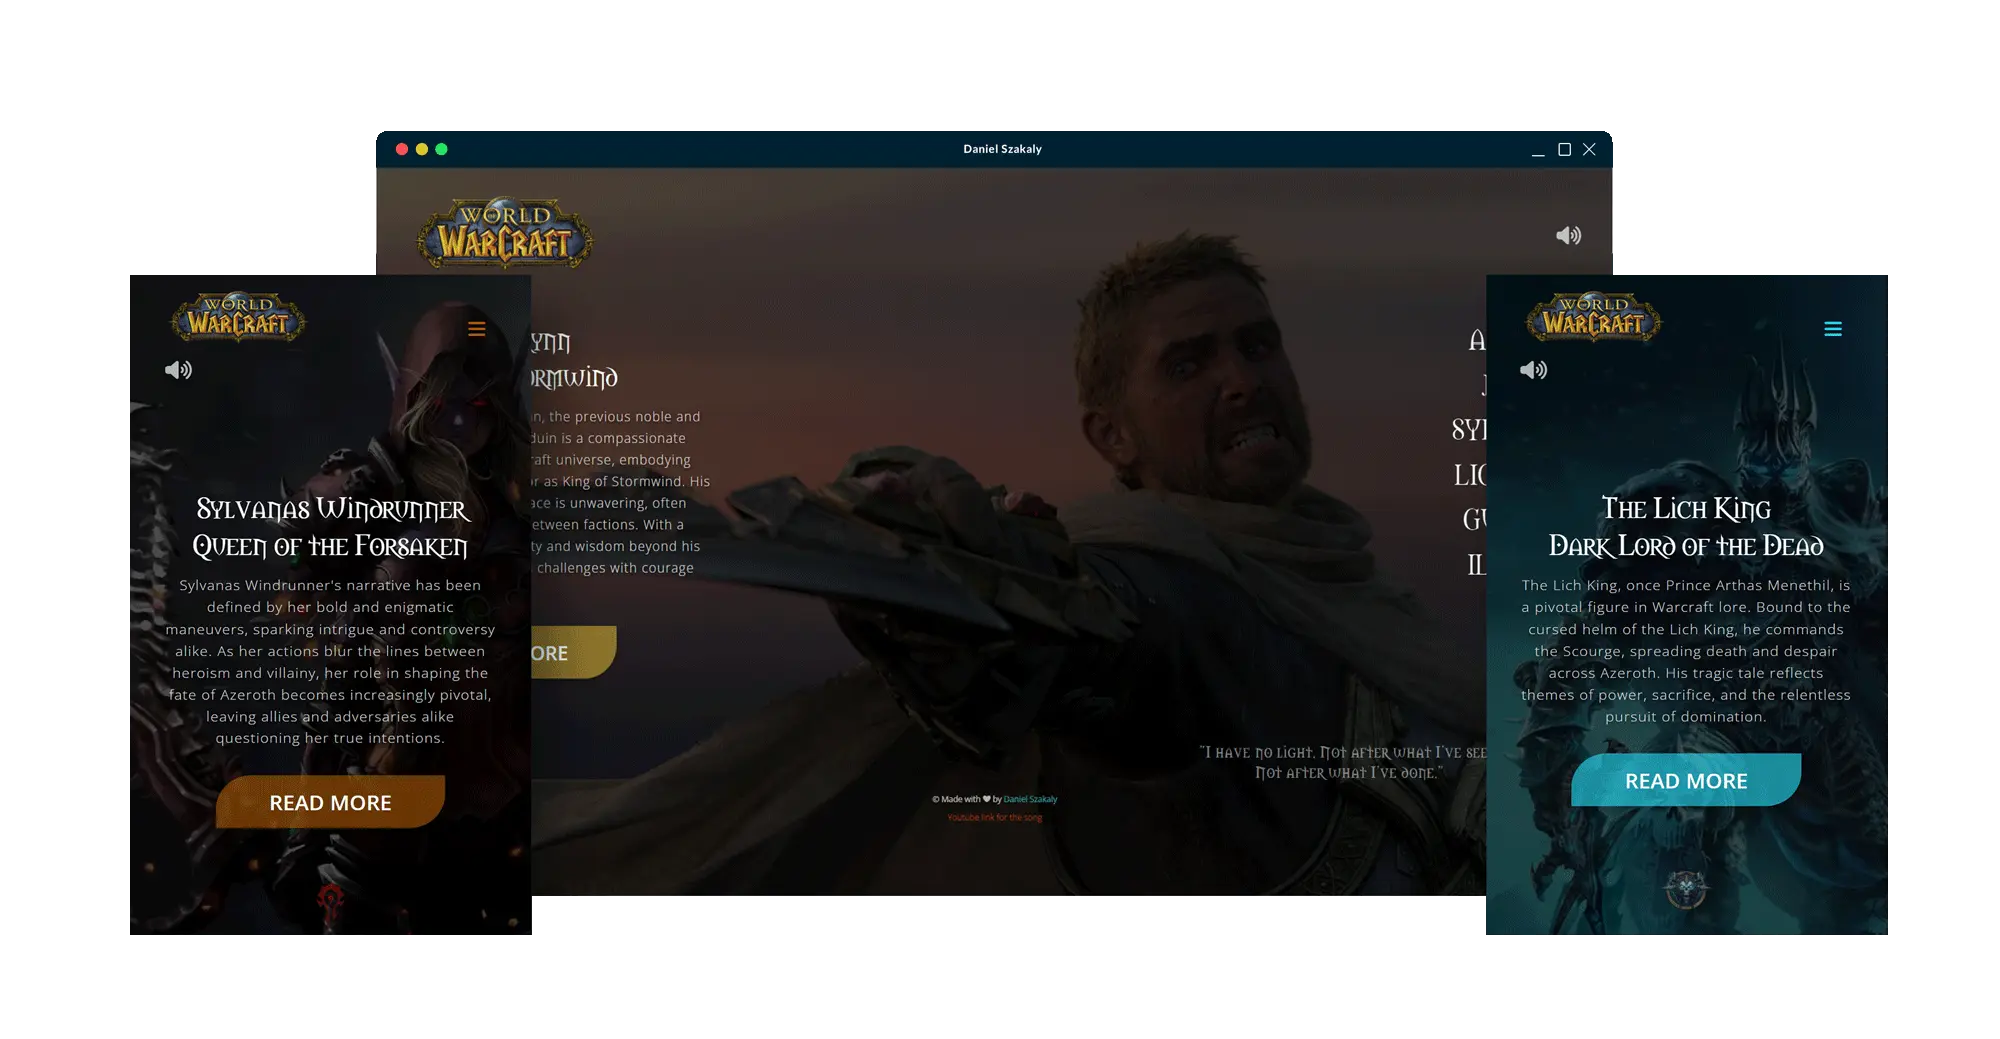Click World of Warcraft logo on Lich King panel

[x=1593, y=317]
